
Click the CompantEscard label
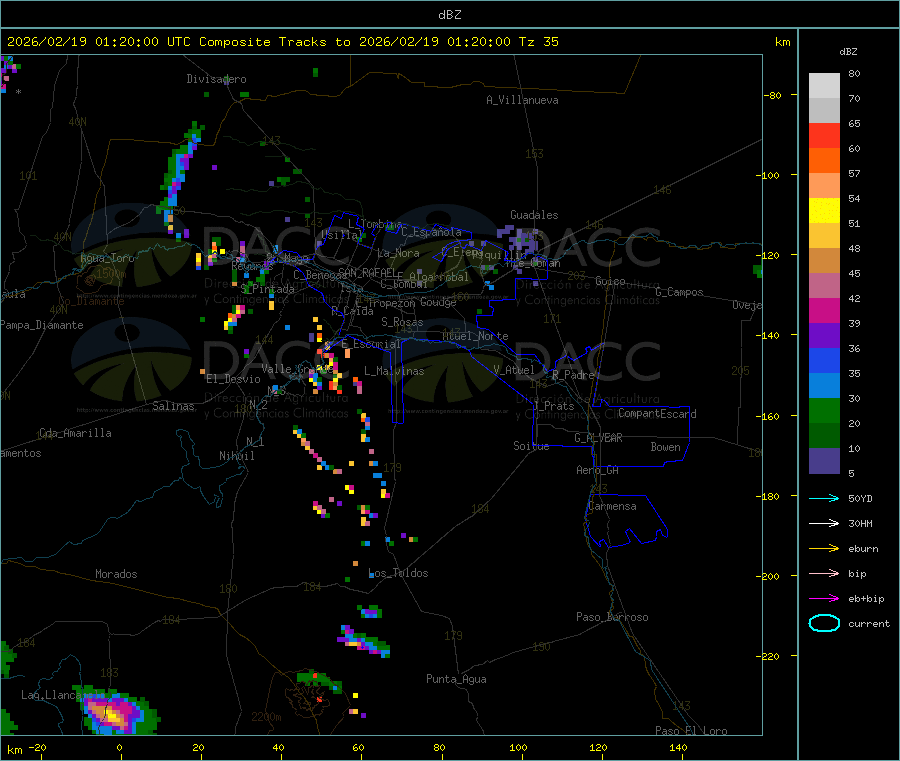[x=657, y=413]
